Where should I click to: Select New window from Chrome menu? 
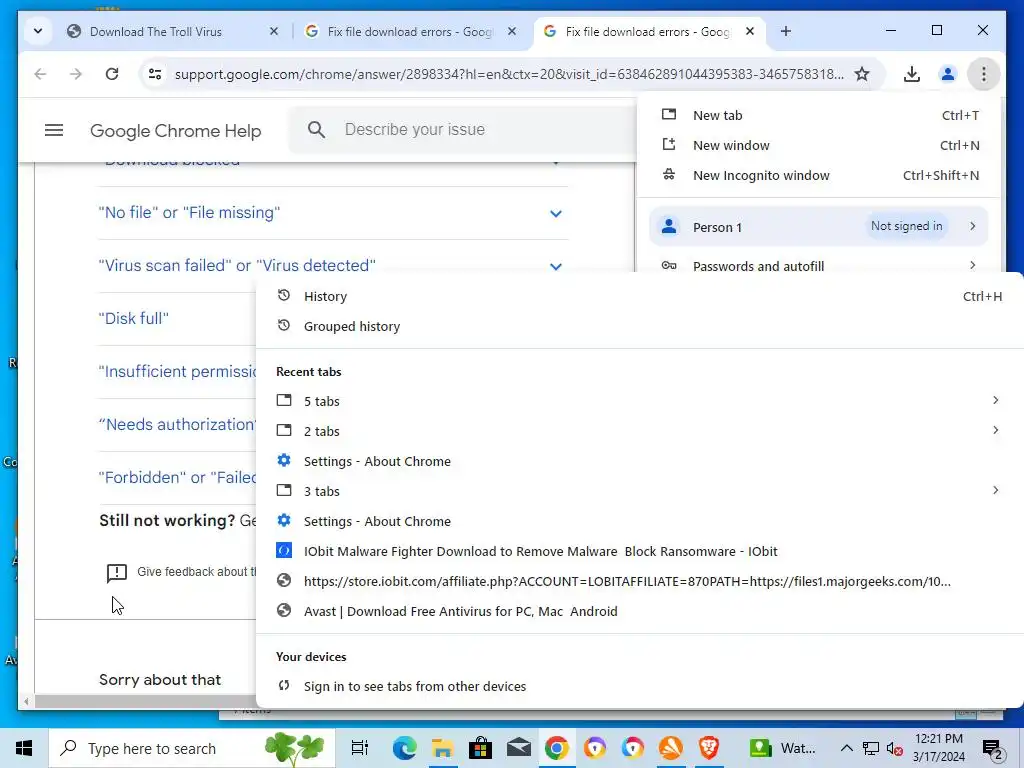point(818,146)
